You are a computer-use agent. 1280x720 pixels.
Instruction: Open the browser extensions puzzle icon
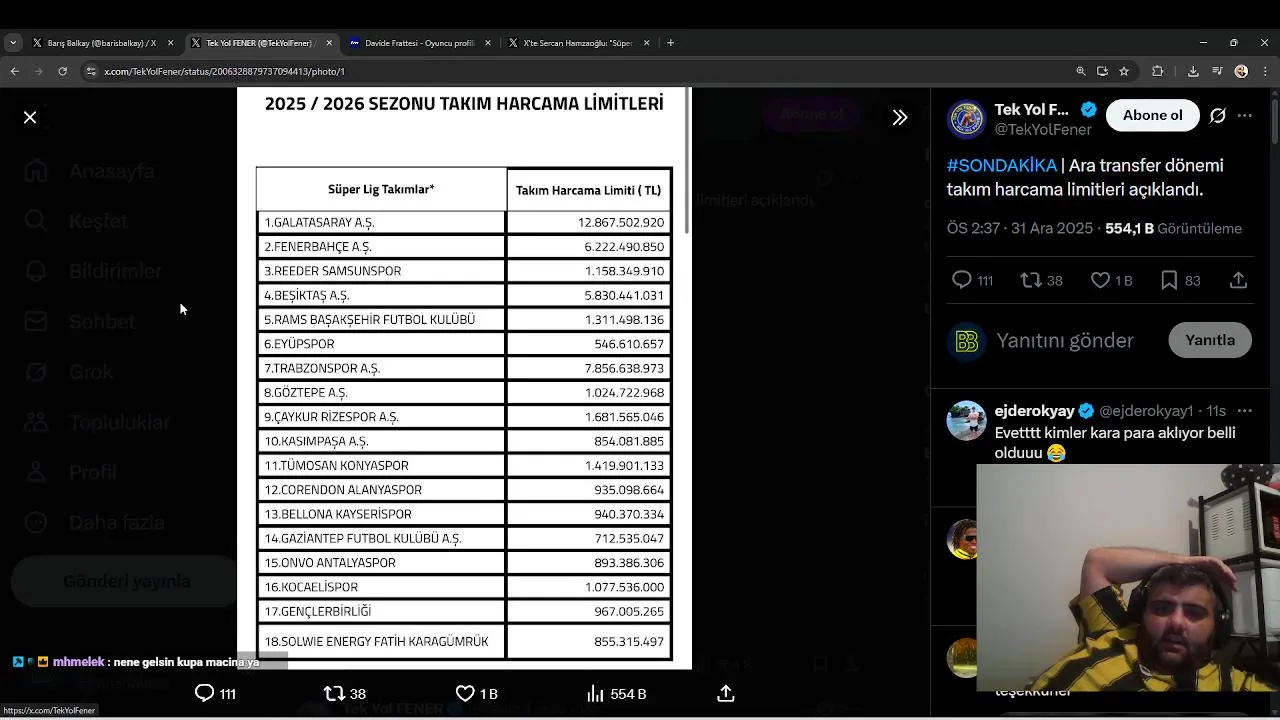click(x=1158, y=71)
